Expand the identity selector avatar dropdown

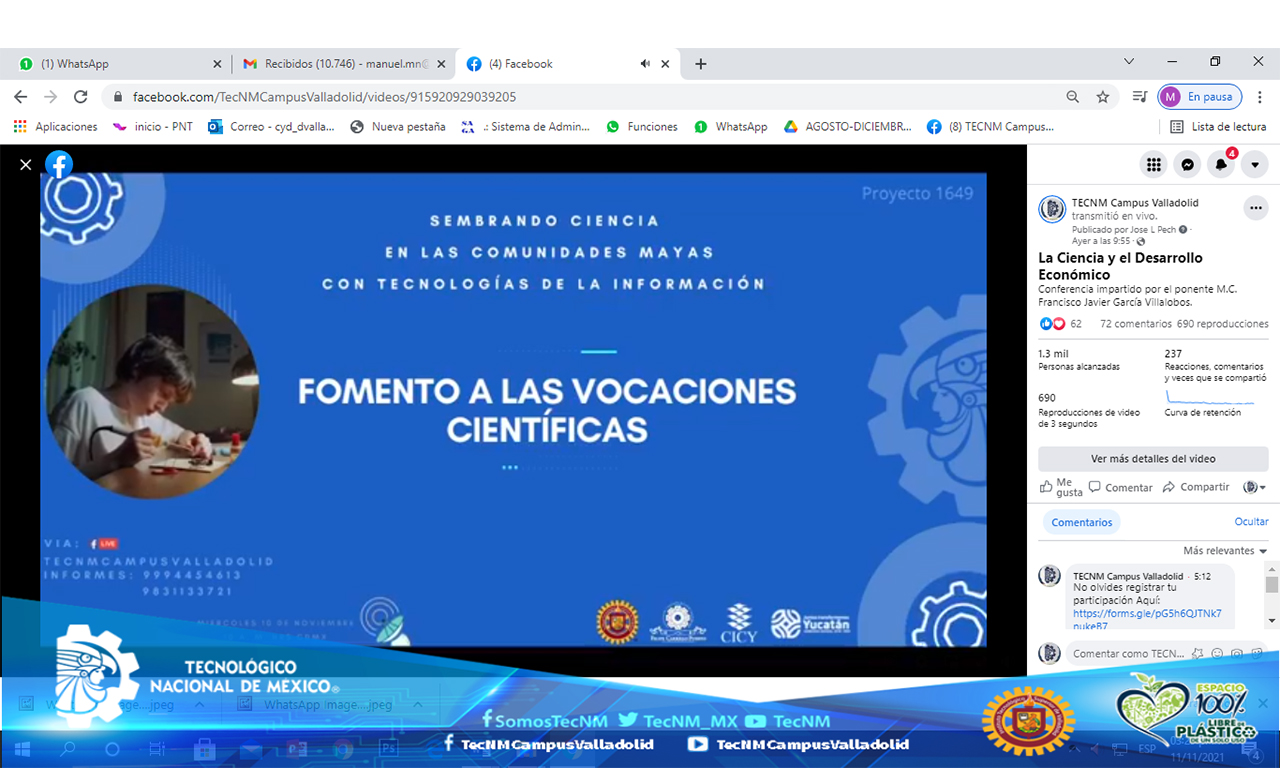pyautogui.click(x=1254, y=487)
